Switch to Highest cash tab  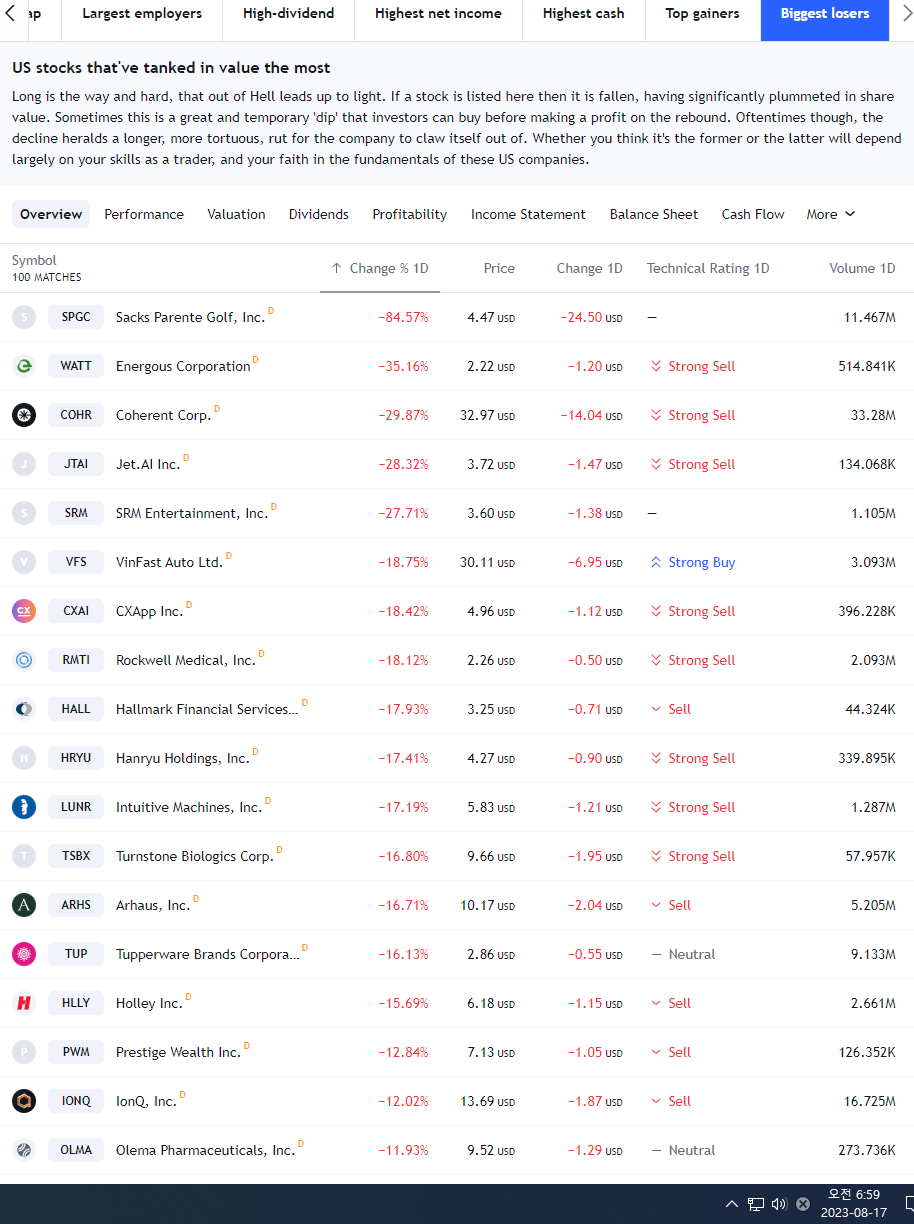point(583,14)
